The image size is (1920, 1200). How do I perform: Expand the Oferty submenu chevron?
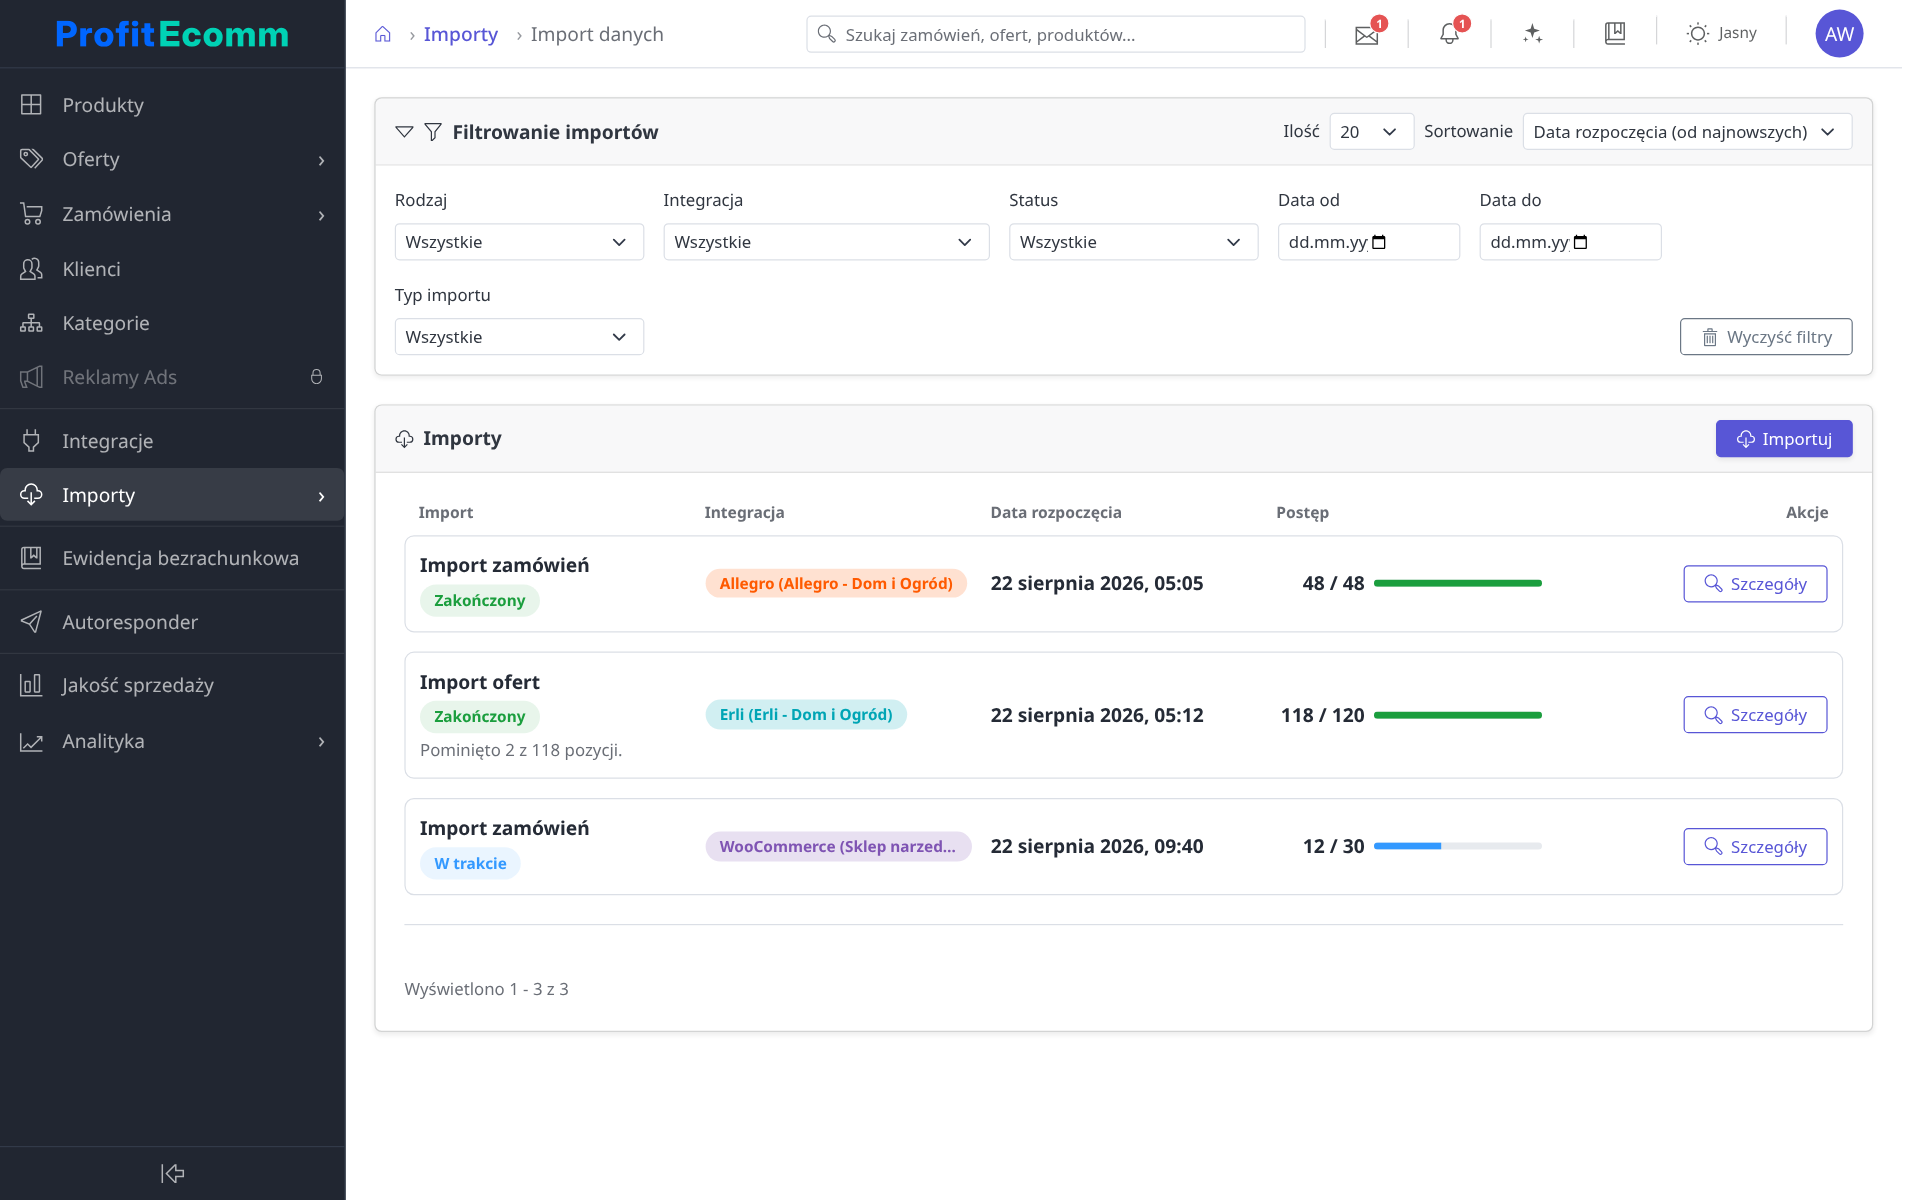click(x=321, y=160)
